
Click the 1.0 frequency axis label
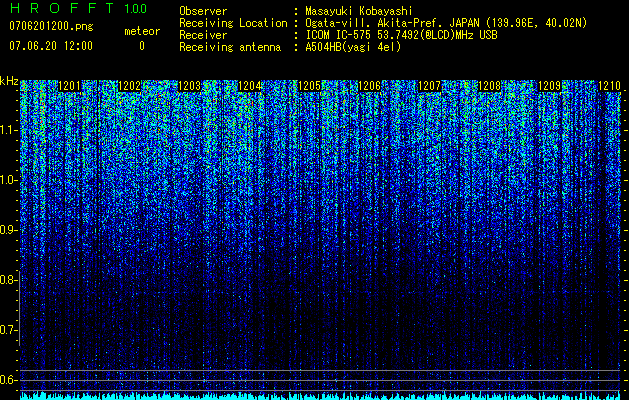click(x=8, y=180)
